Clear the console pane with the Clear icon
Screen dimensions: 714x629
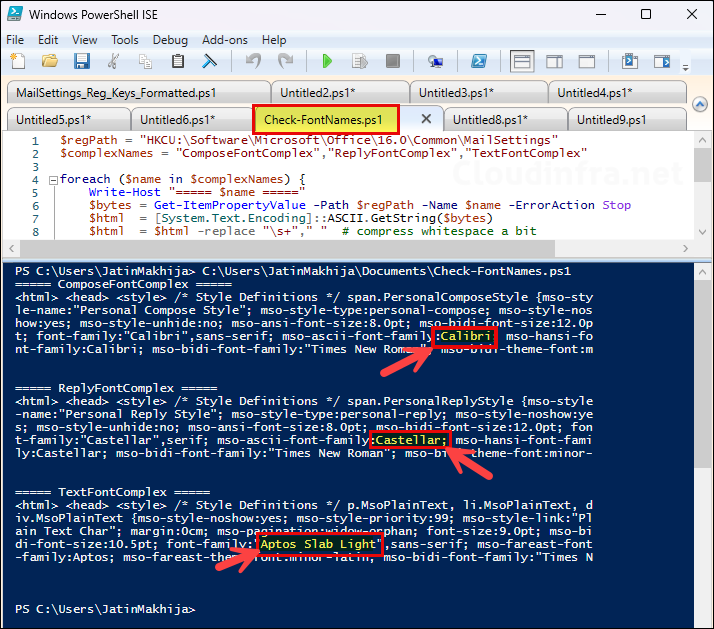(209, 61)
